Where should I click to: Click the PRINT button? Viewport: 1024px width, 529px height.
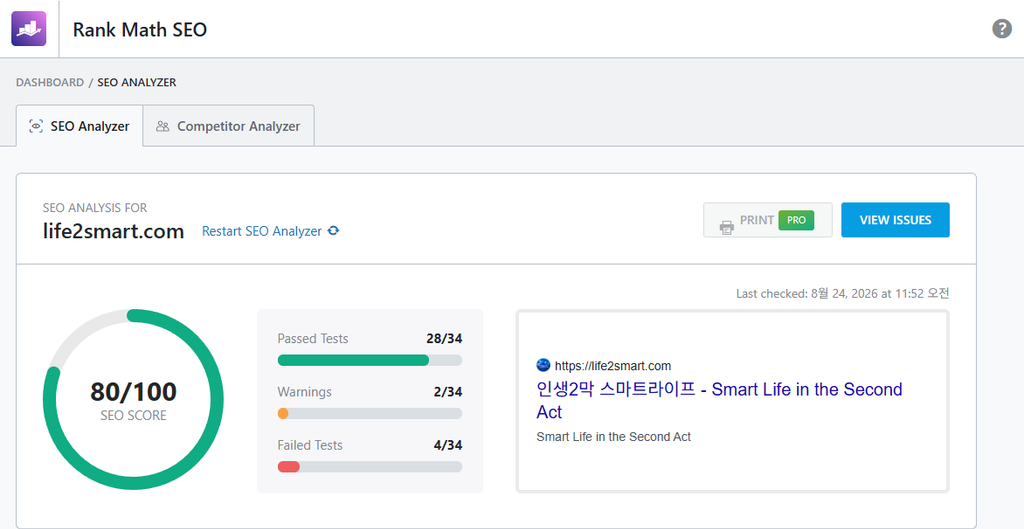[768, 220]
